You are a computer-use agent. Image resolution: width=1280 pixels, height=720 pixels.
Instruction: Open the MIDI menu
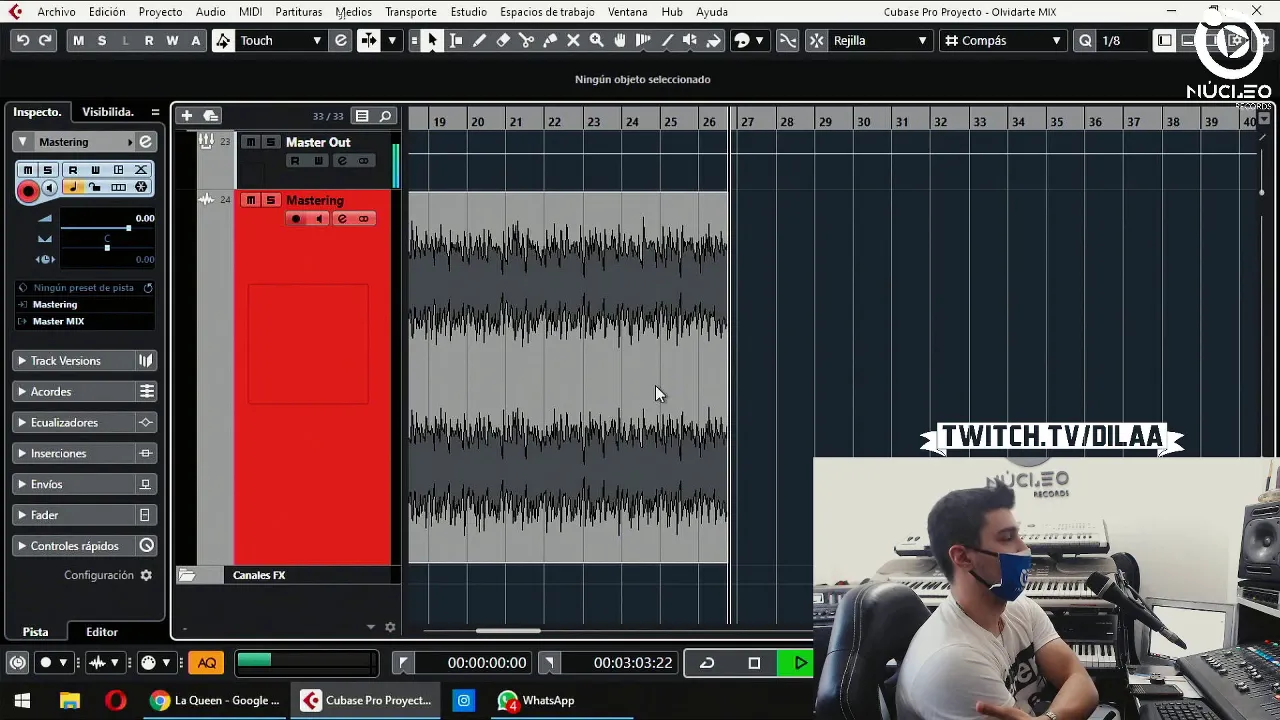(250, 12)
